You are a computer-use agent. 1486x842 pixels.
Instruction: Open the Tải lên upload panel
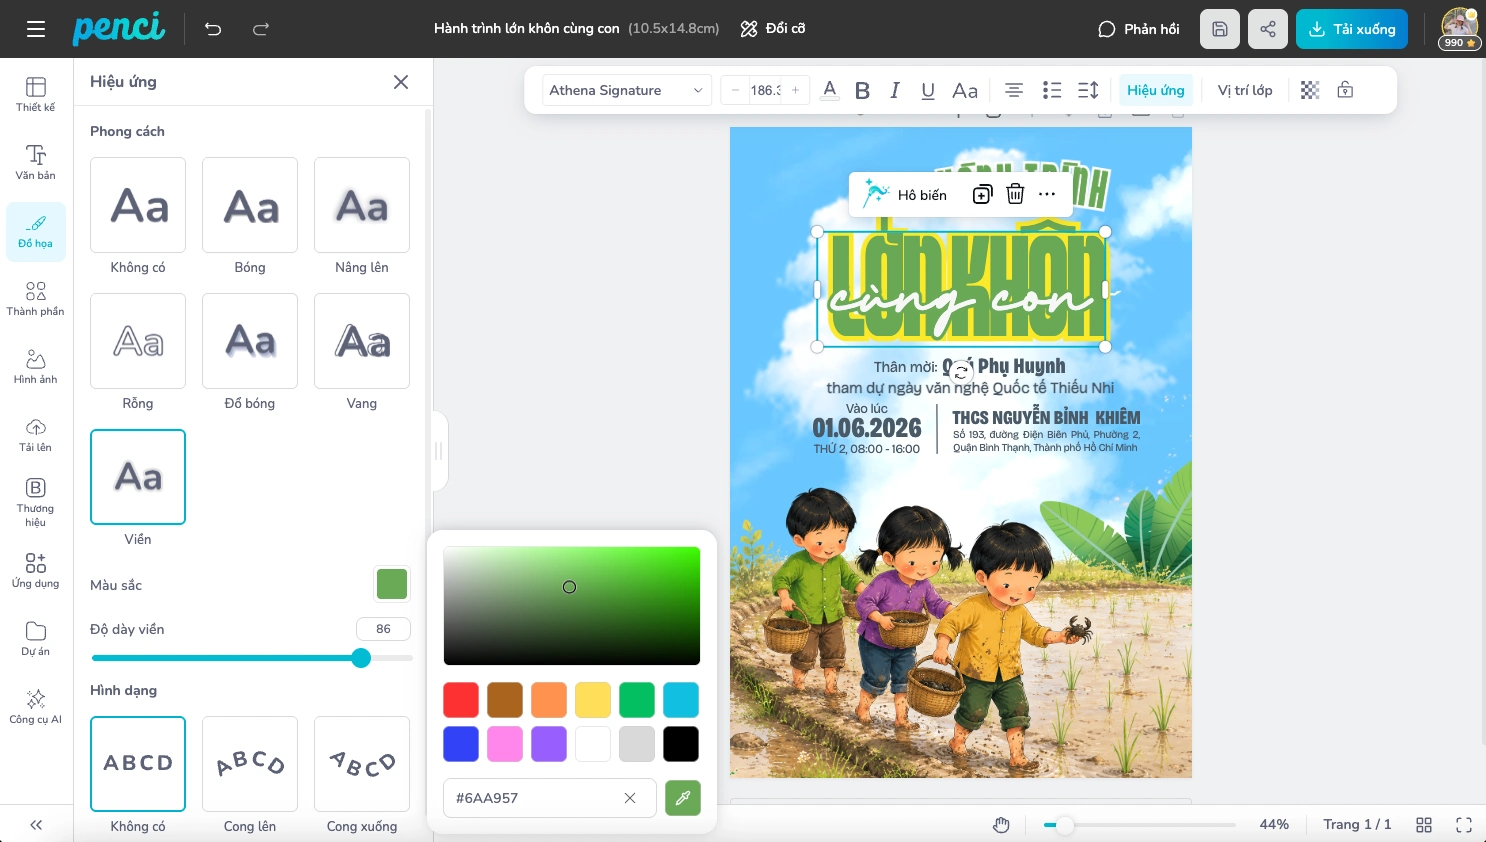(36, 434)
